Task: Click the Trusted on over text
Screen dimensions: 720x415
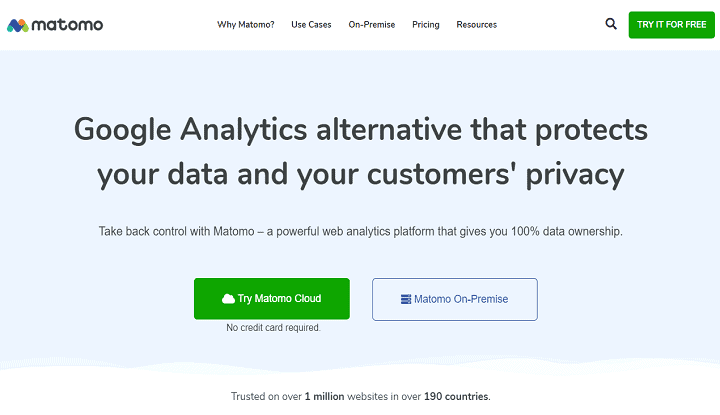Action: tap(266, 396)
